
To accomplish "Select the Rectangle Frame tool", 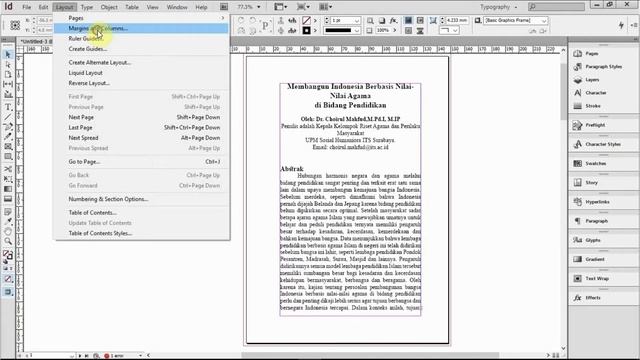I will coord(8,147).
